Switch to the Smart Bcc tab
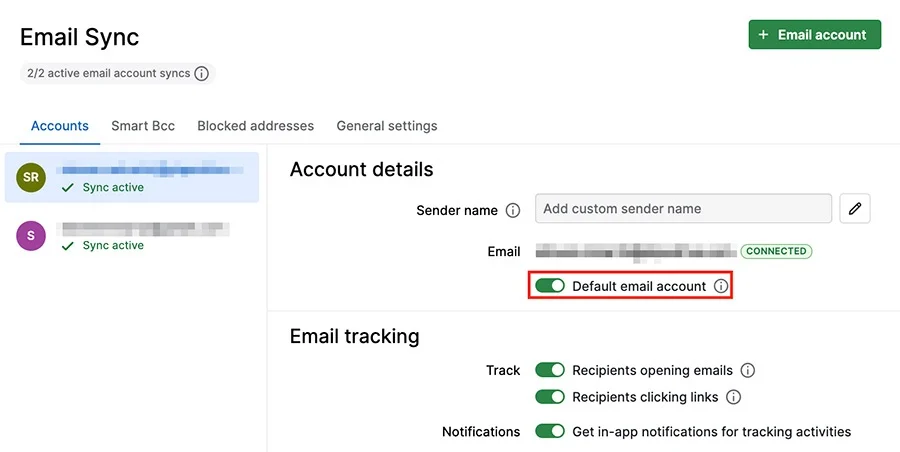Viewport: 900px width, 452px height. (143, 126)
